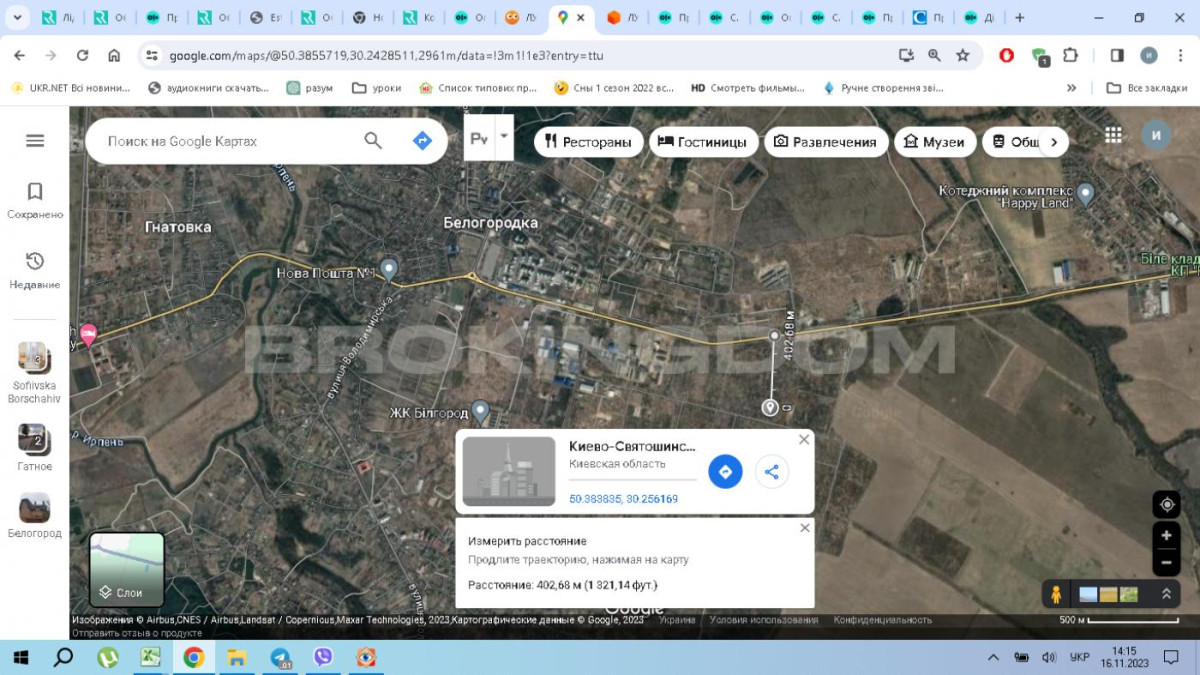This screenshot has height=675, width=1200.
Task: Zoom in with the plus button
Action: [x=1166, y=536]
